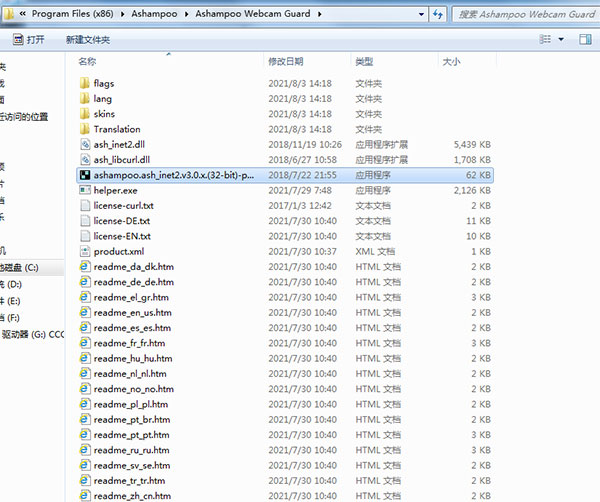Select the (C:) drive in sidebar
The image size is (600, 502).
[32, 267]
